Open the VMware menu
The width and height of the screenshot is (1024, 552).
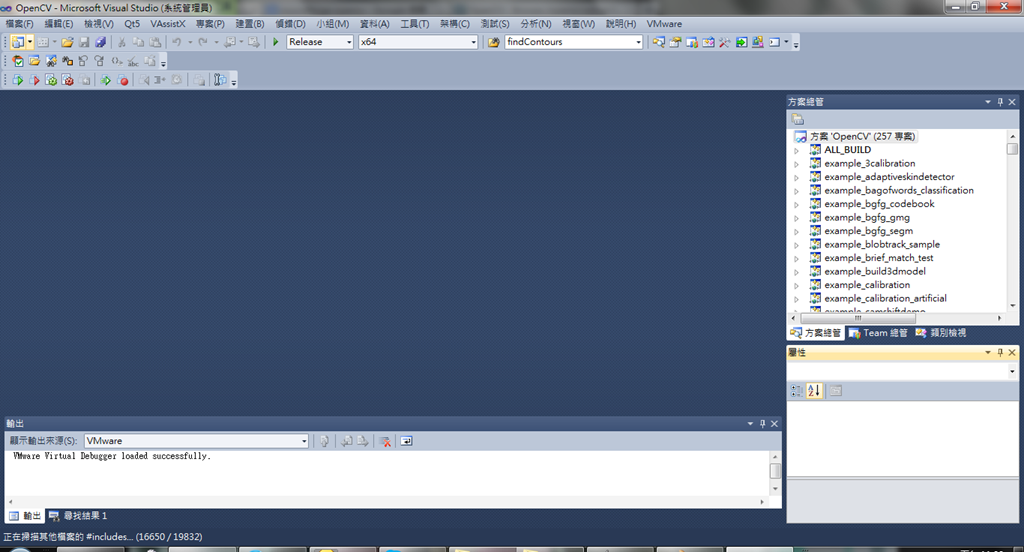coord(664,24)
